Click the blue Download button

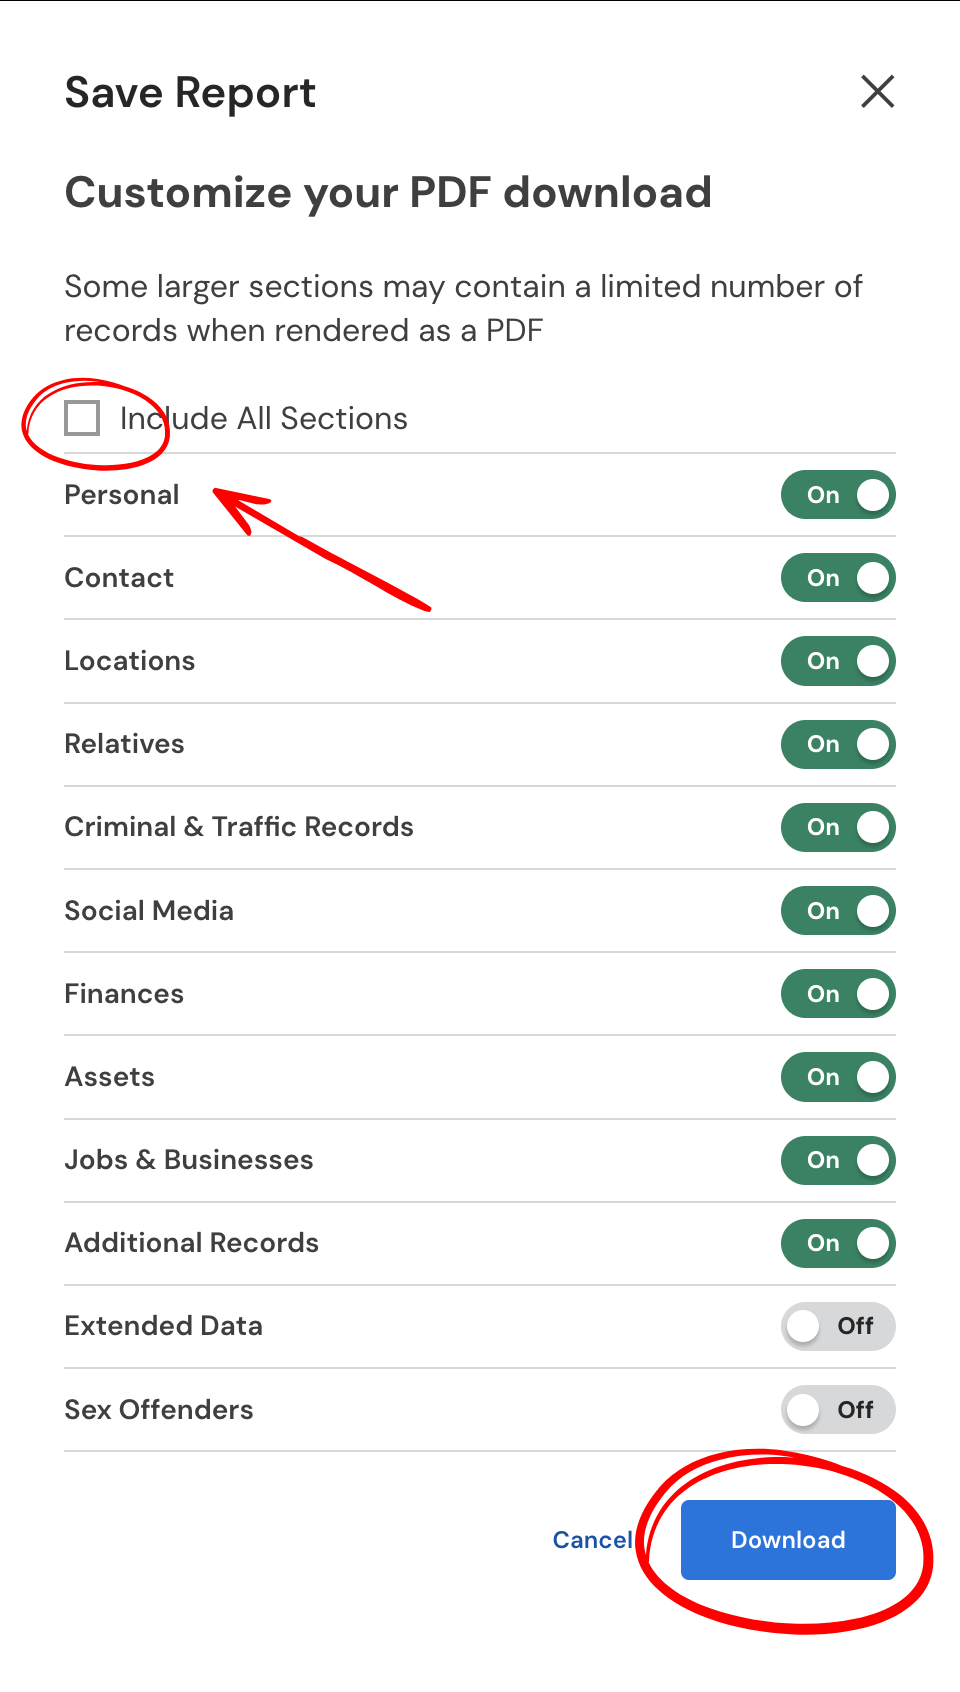click(x=788, y=1540)
